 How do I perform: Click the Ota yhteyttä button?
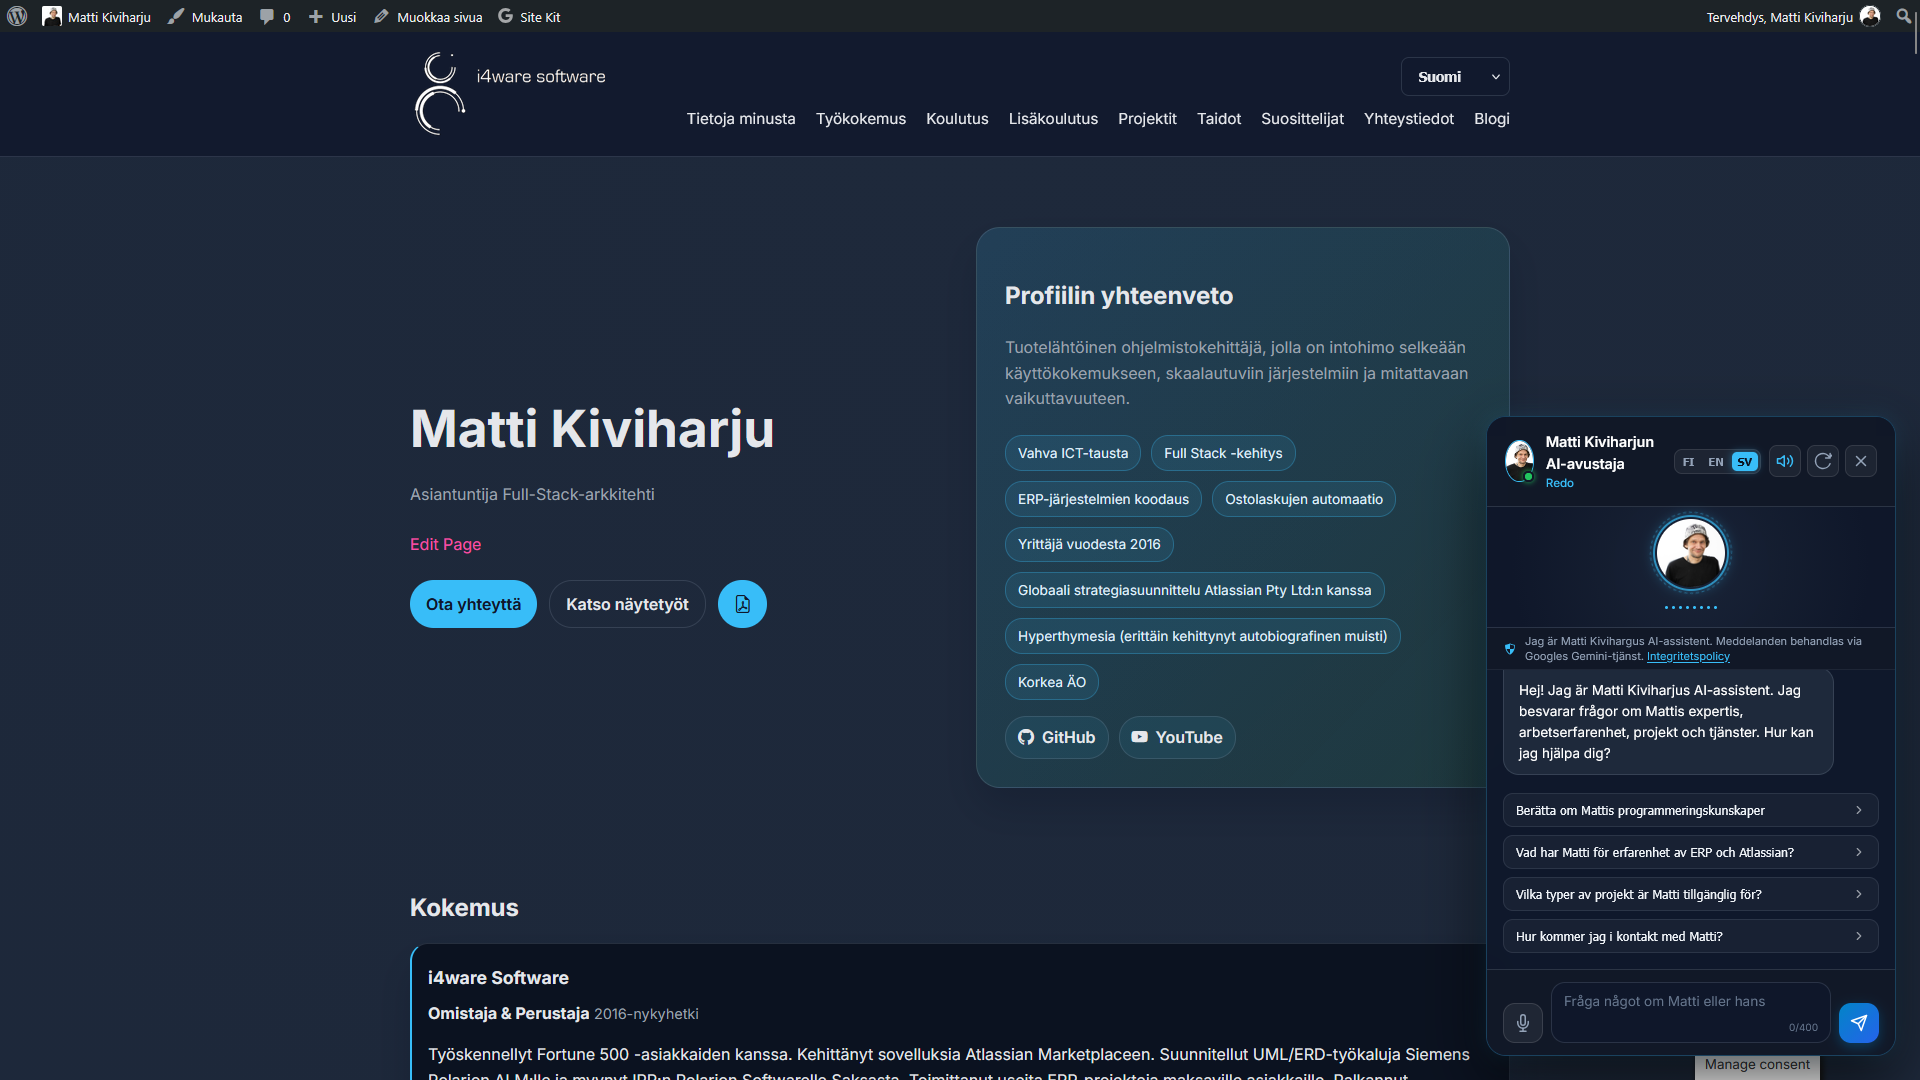tap(473, 604)
